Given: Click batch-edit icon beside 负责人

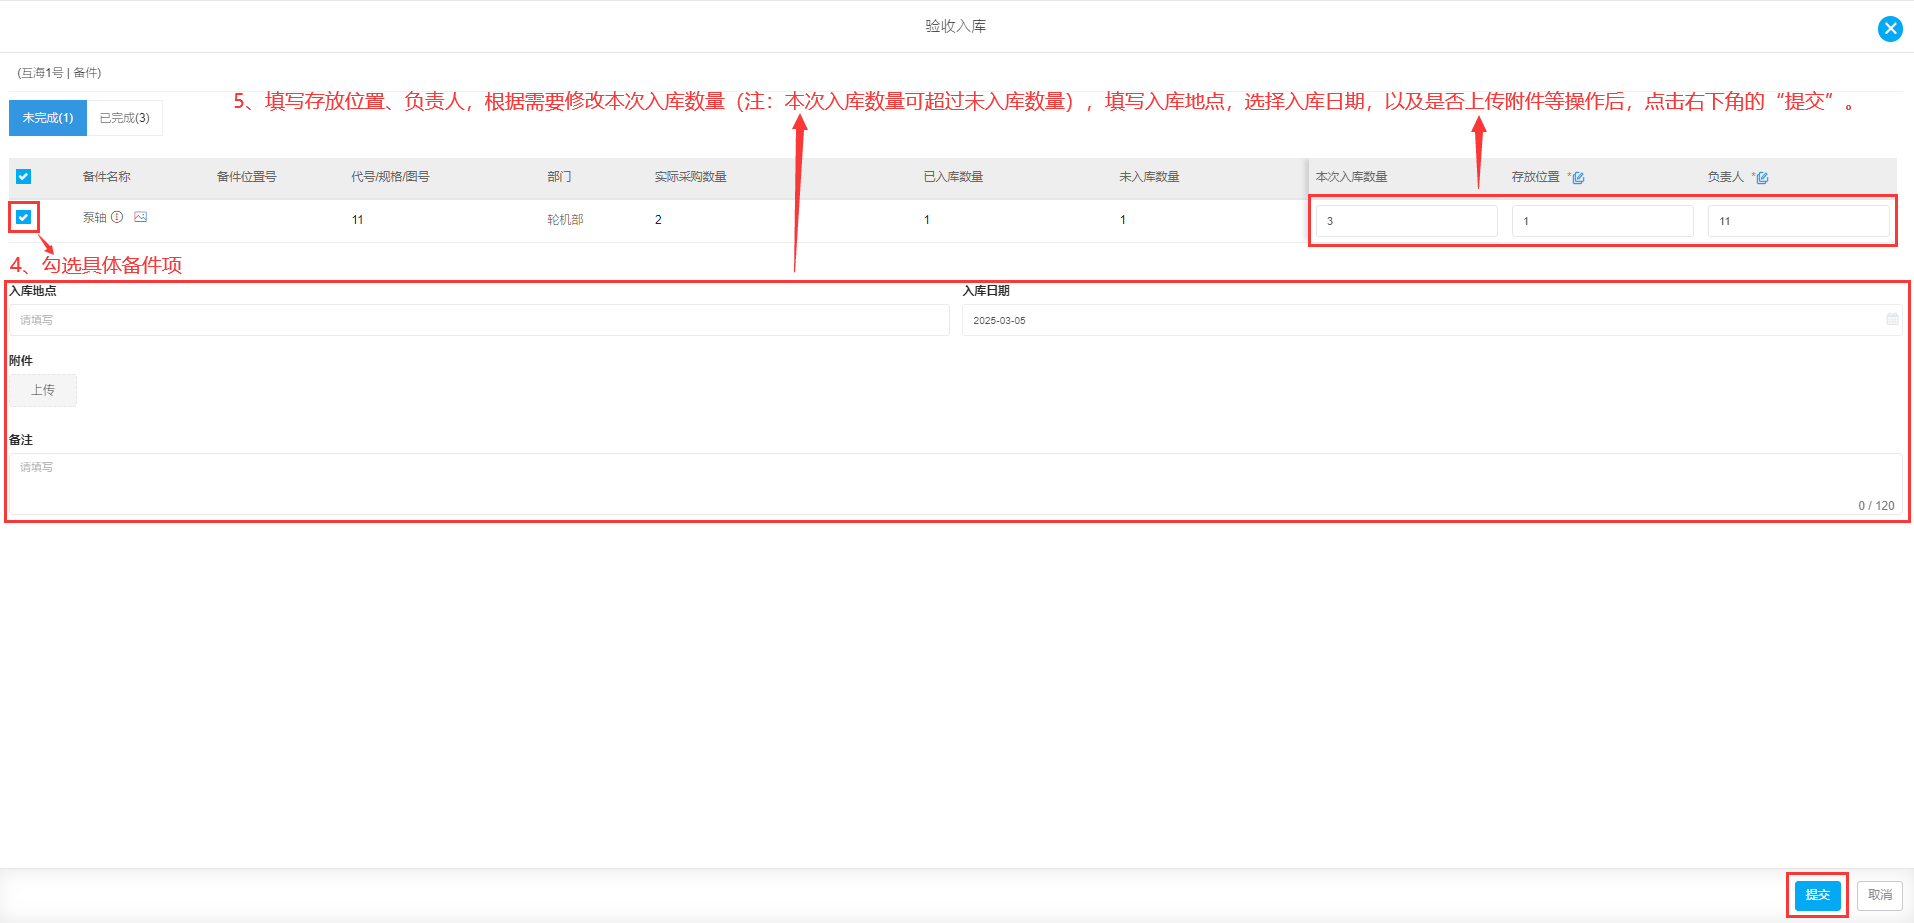Looking at the screenshot, I should [x=1762, y=178].
